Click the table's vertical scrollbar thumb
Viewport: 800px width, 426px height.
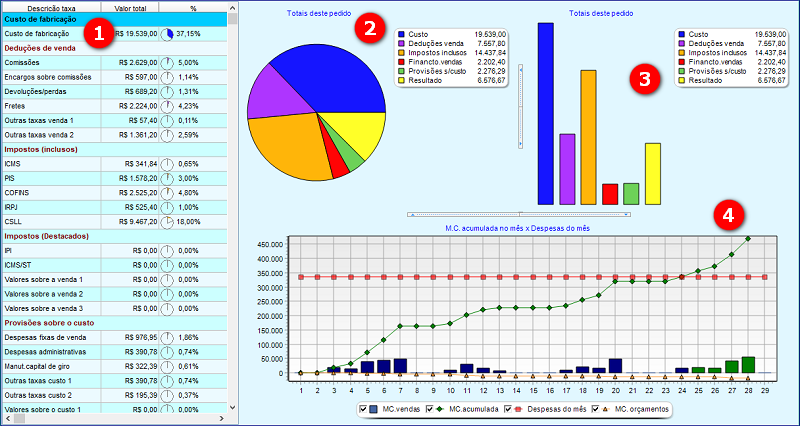tap(233, 19)
